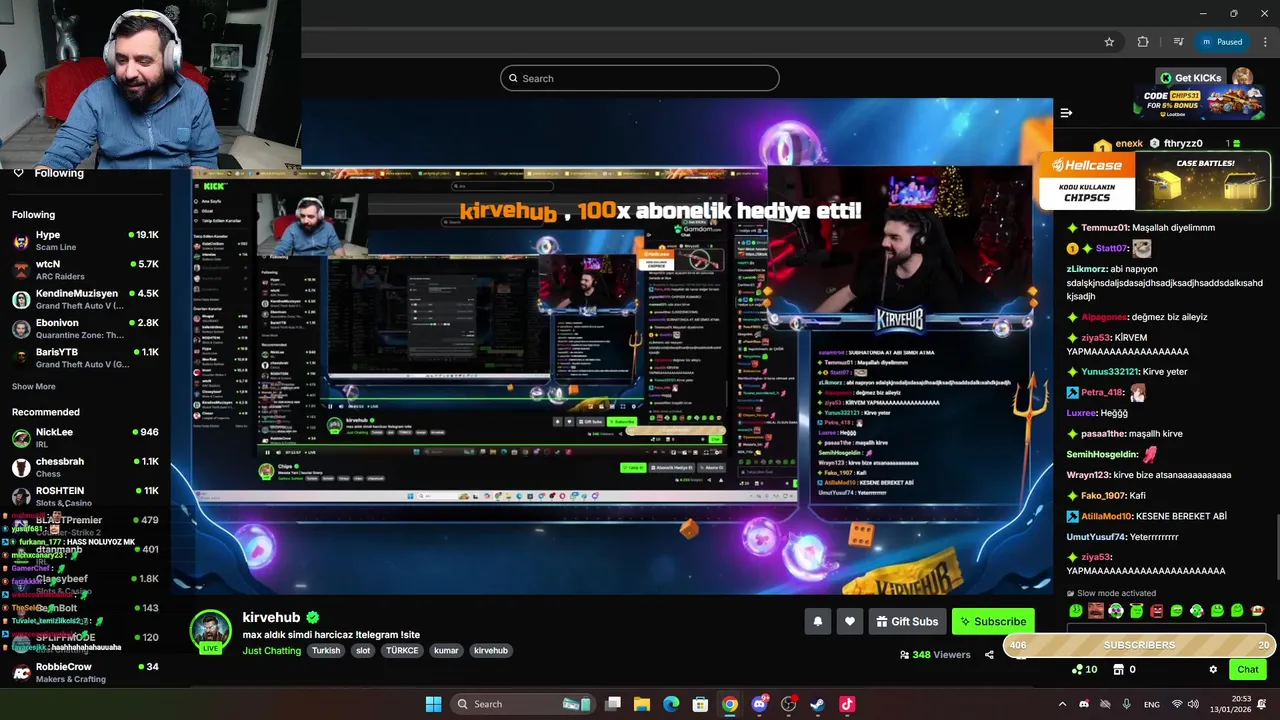Click the notification bell icon under the stream

click(x=817, y=621)
